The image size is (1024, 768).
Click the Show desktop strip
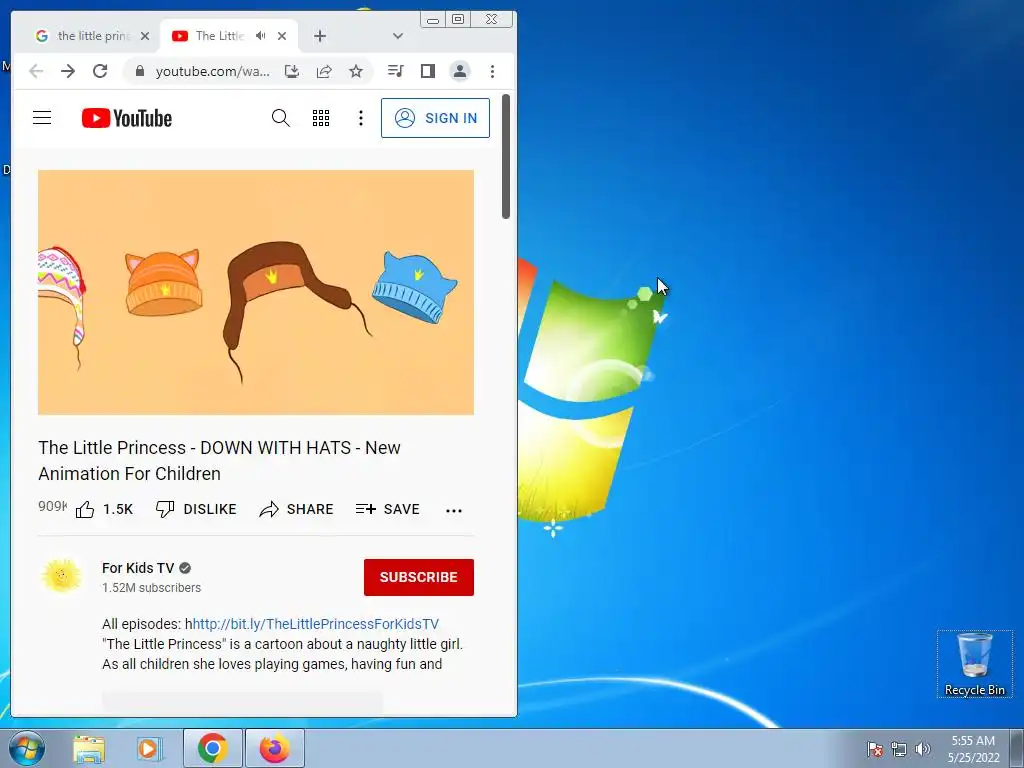pos(1017,748)
